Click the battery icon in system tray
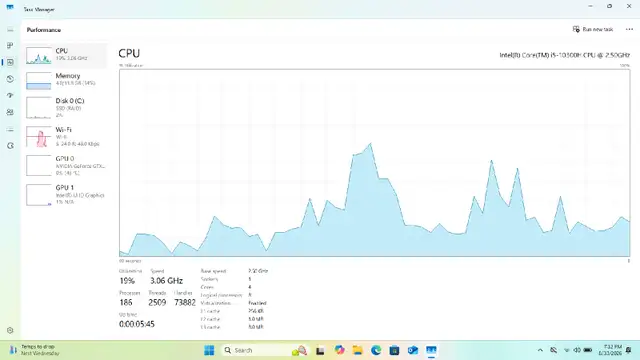 tap(588, 350)
